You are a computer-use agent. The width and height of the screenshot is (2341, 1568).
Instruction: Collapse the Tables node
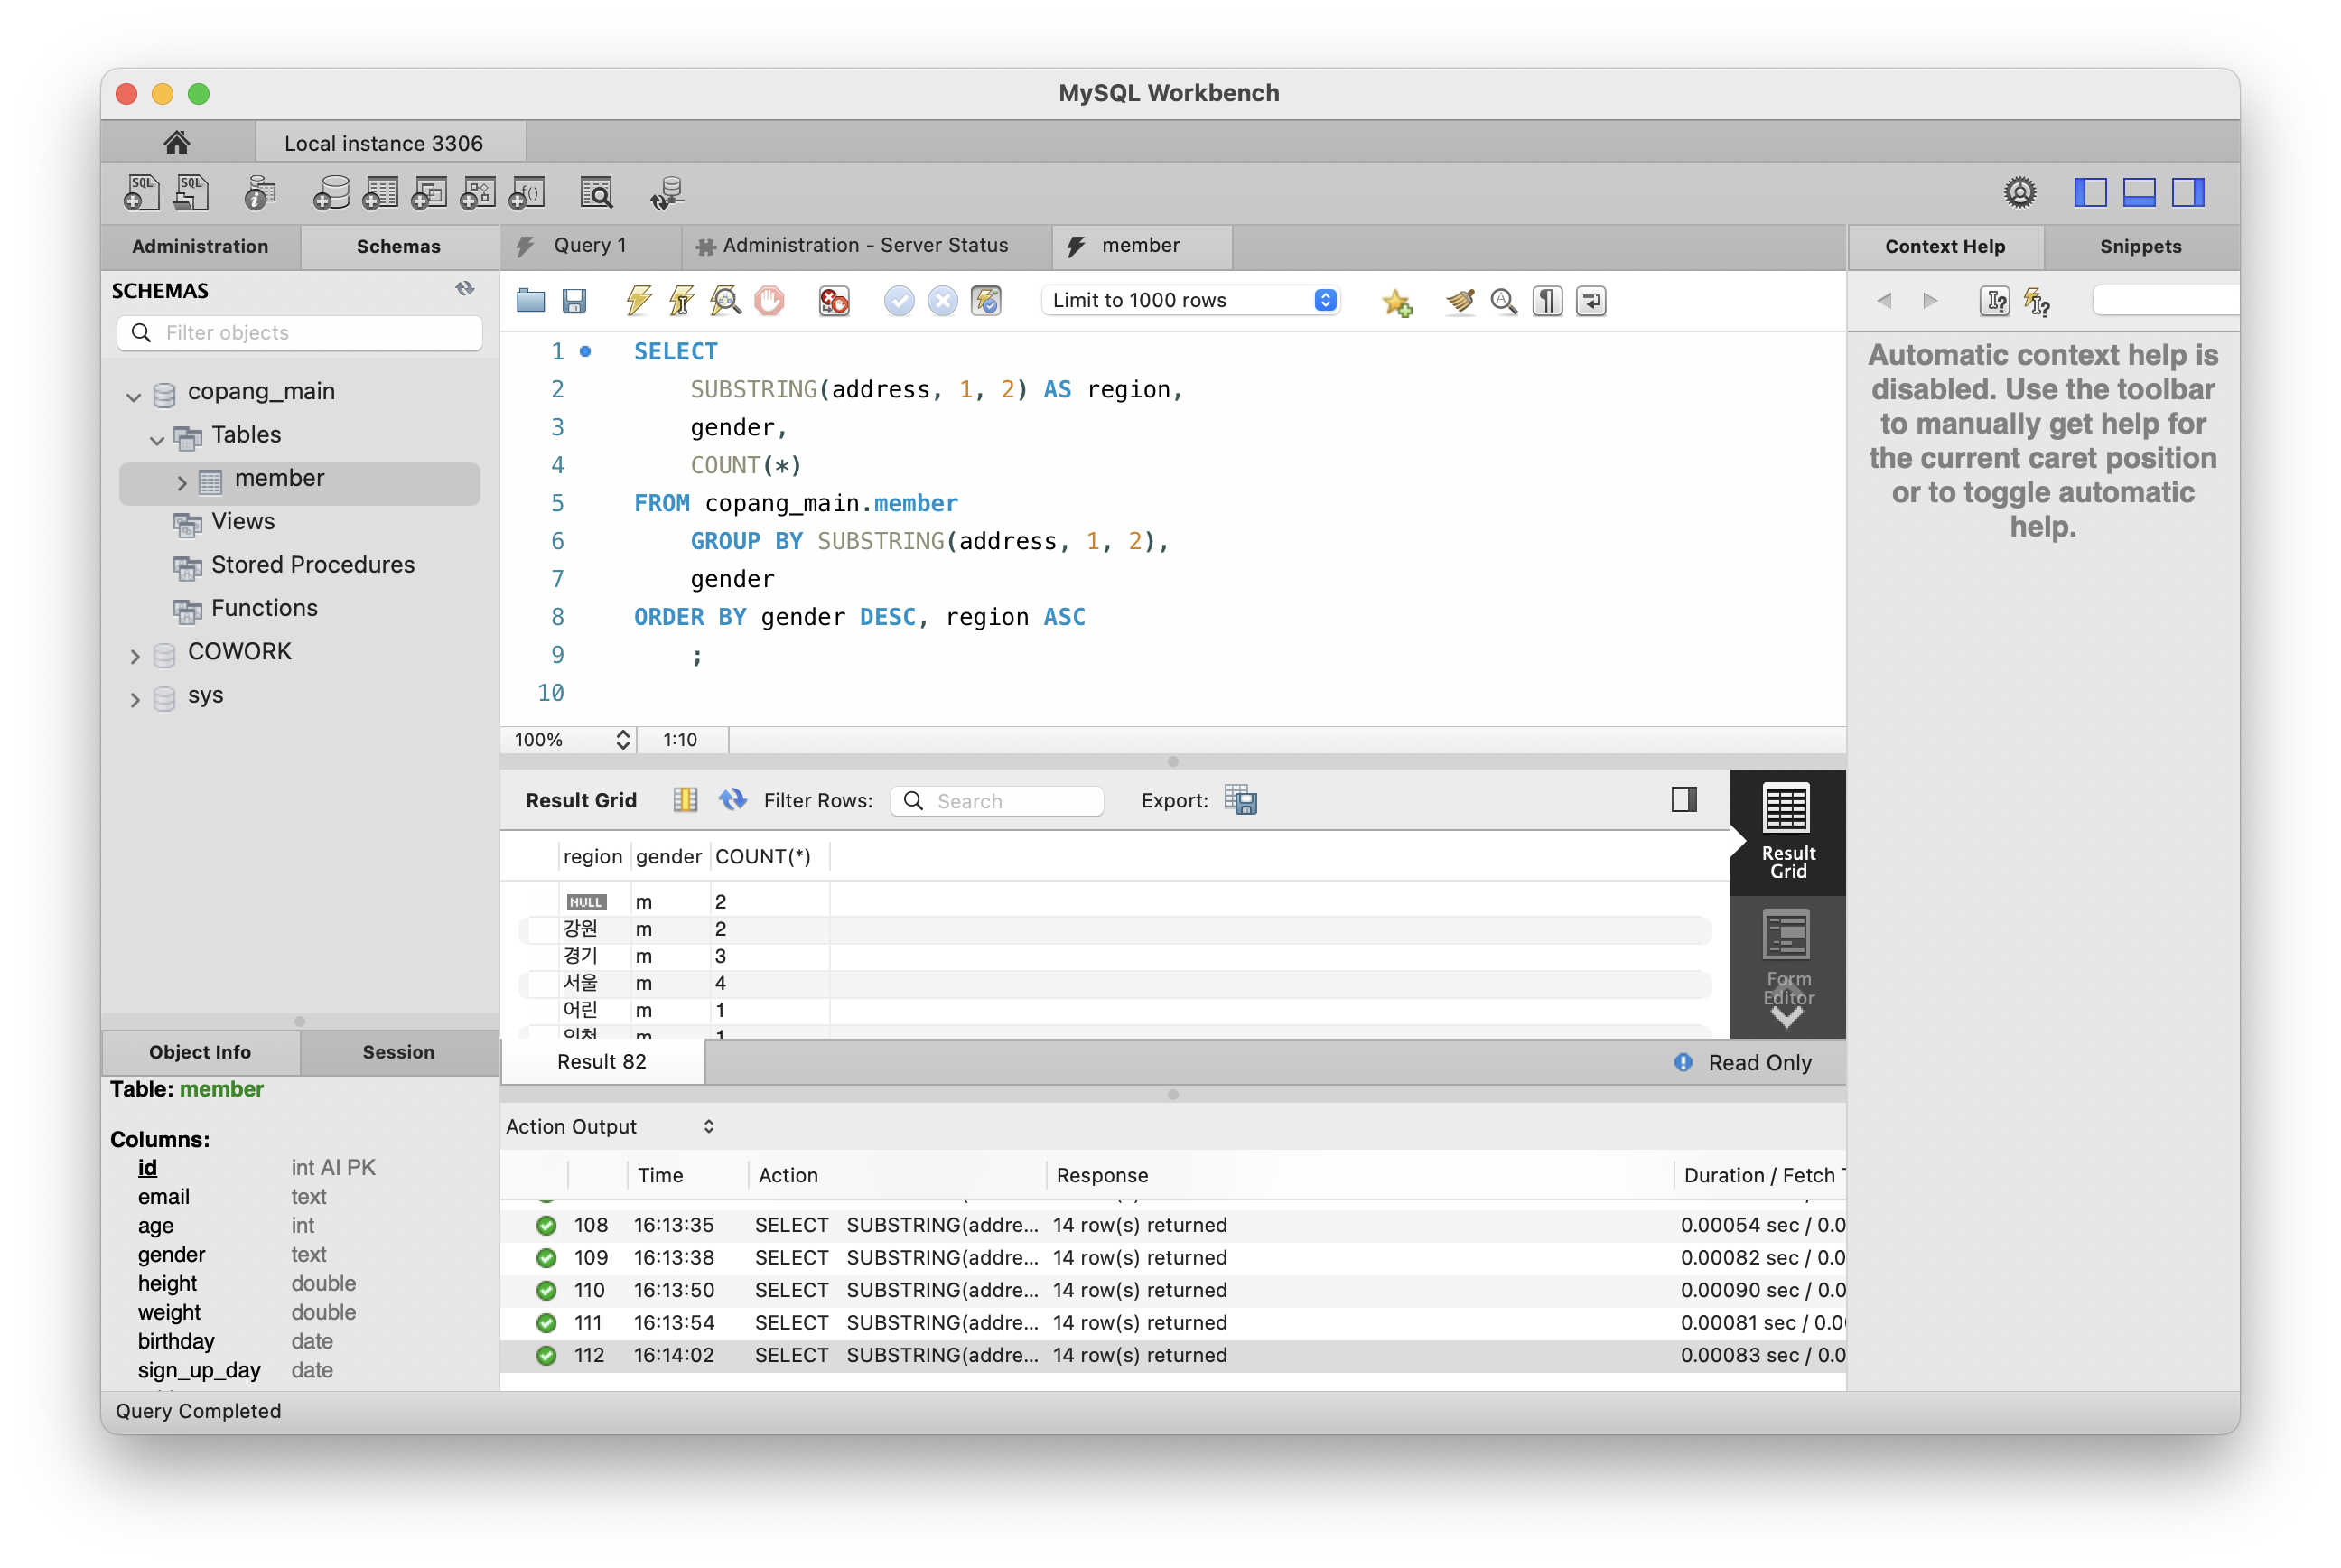(157, 439)
